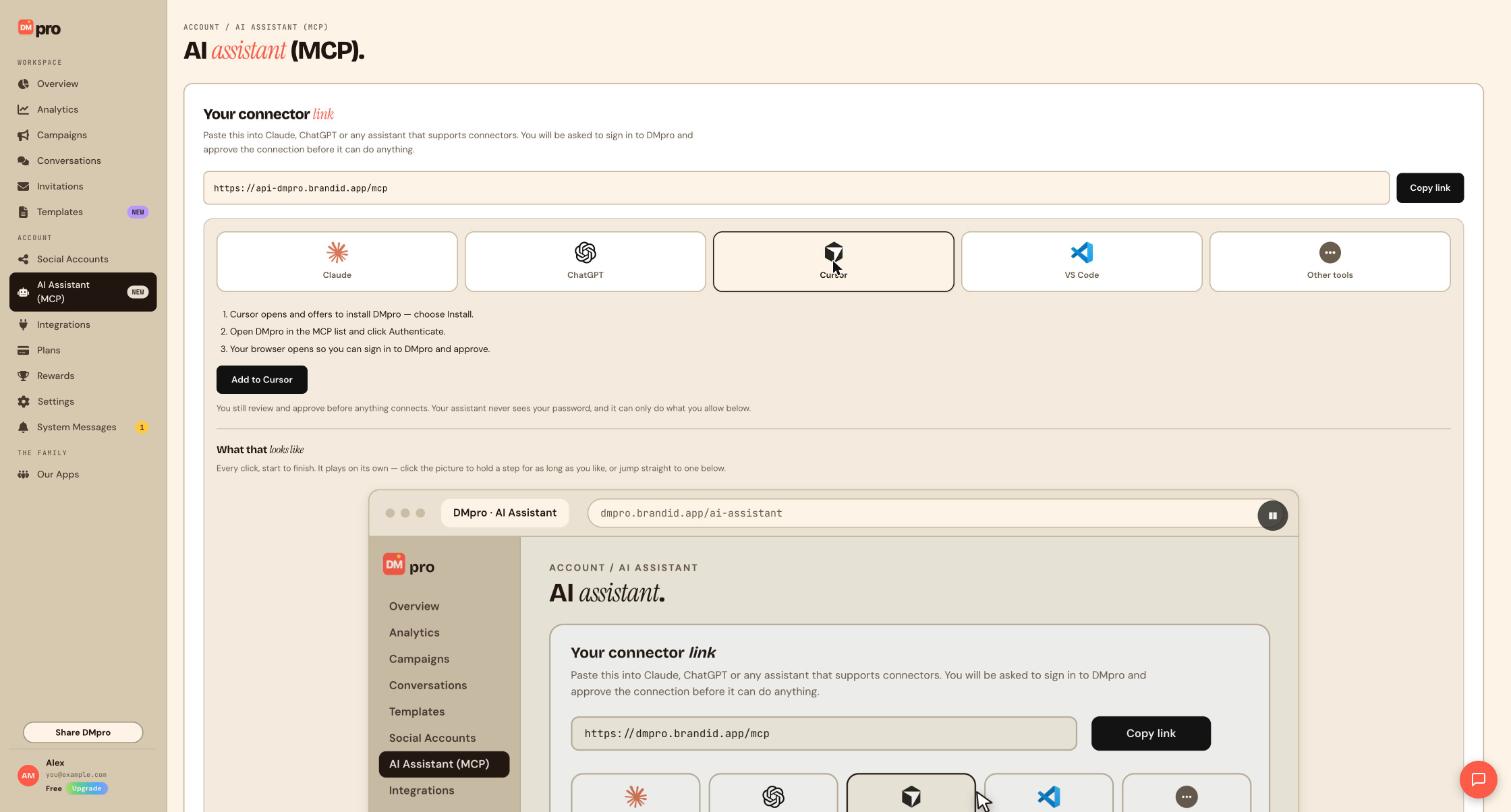Viewport: 1511px width, 812px height.
Task: Copy the connector link with Copy link
Action: point(1429,188)
